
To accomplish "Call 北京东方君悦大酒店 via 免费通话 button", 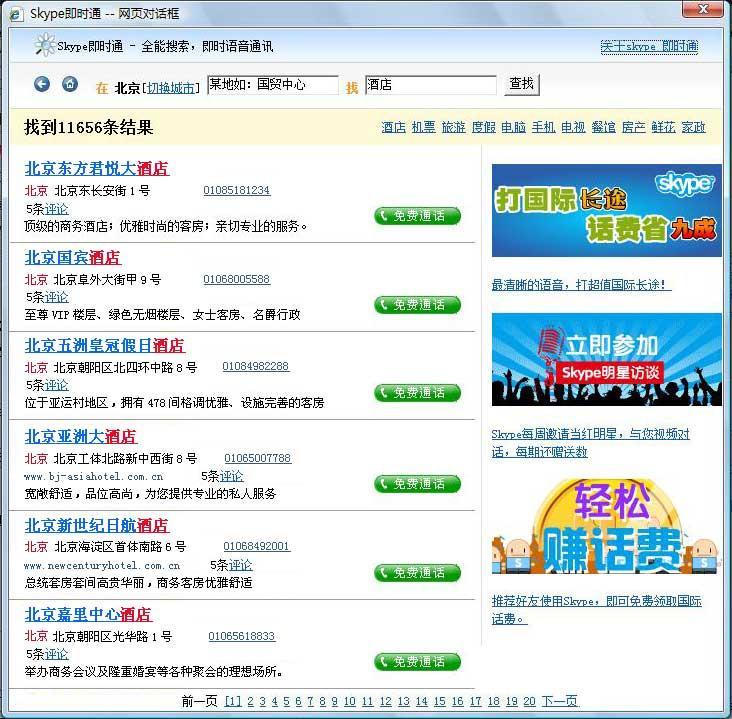I will [x=417, y=216].
